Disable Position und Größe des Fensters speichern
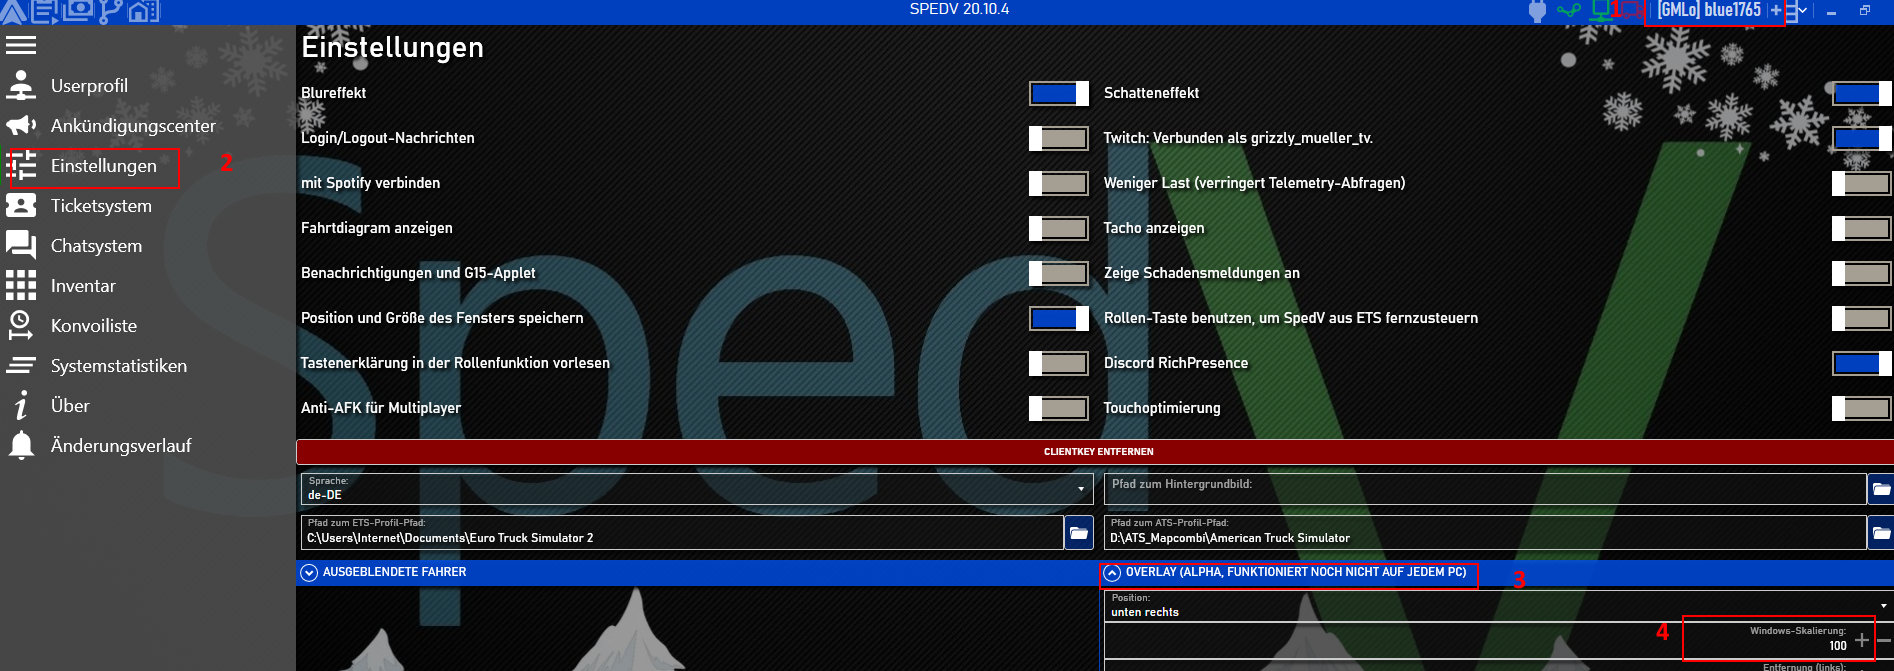Viewport: 1894px width, 671px height. tap(1059, 318)
